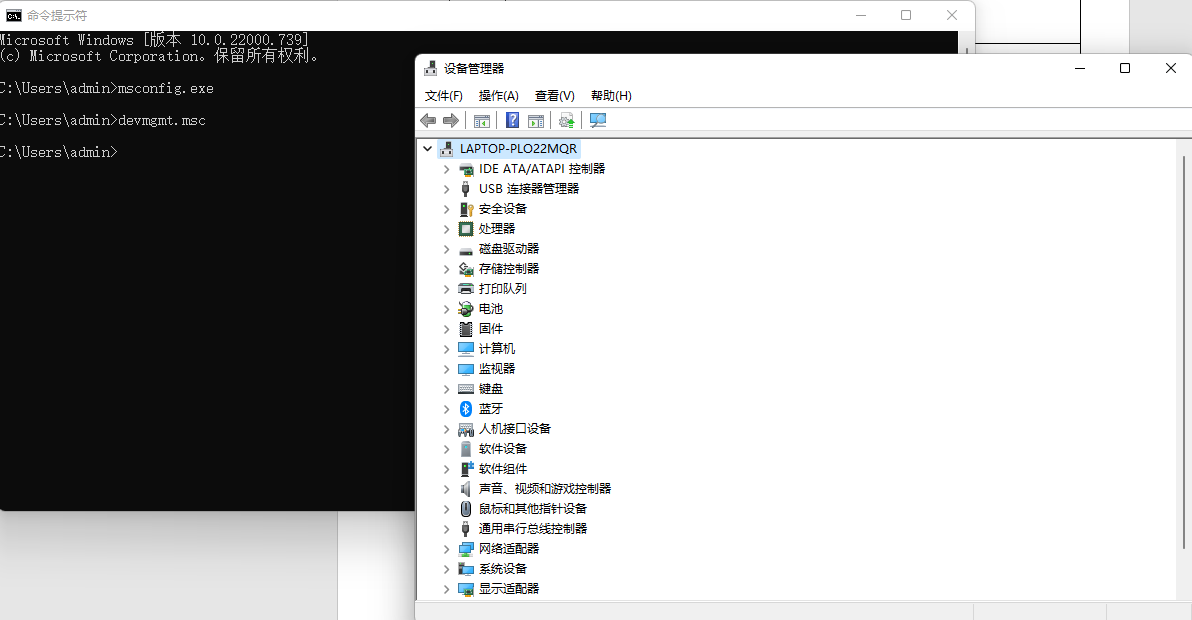Select the 软件组件 tree item label
This screenshot has width=1192, height=620.
pos(502,469)
